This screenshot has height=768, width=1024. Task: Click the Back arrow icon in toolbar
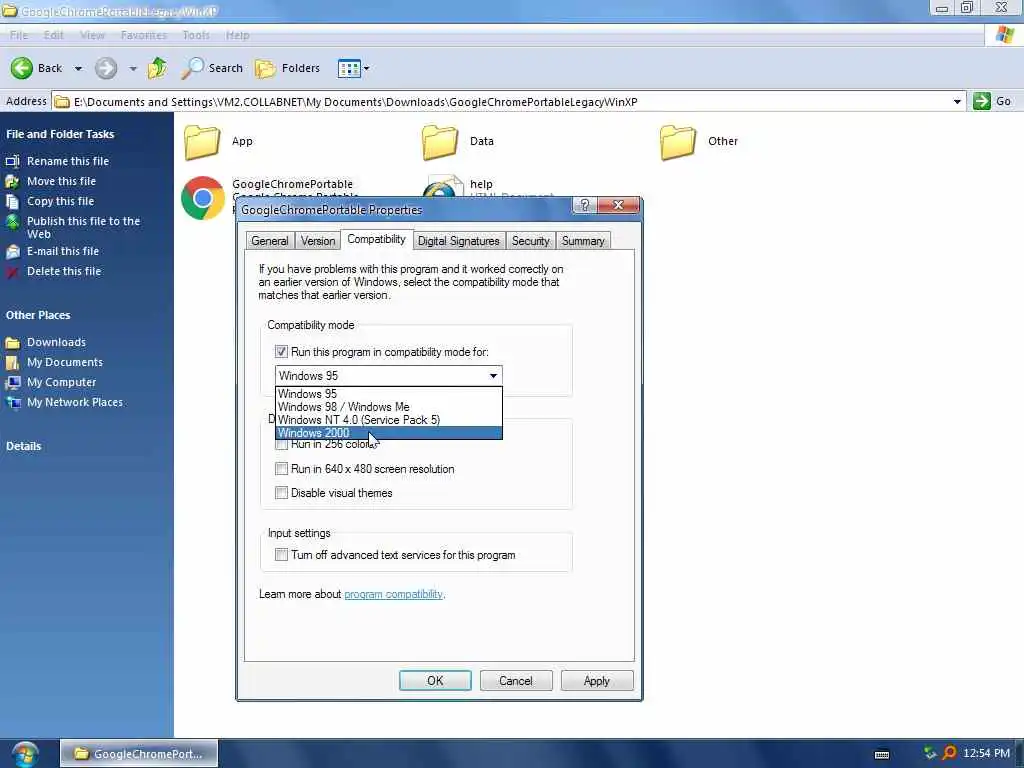tap(22, 68)
